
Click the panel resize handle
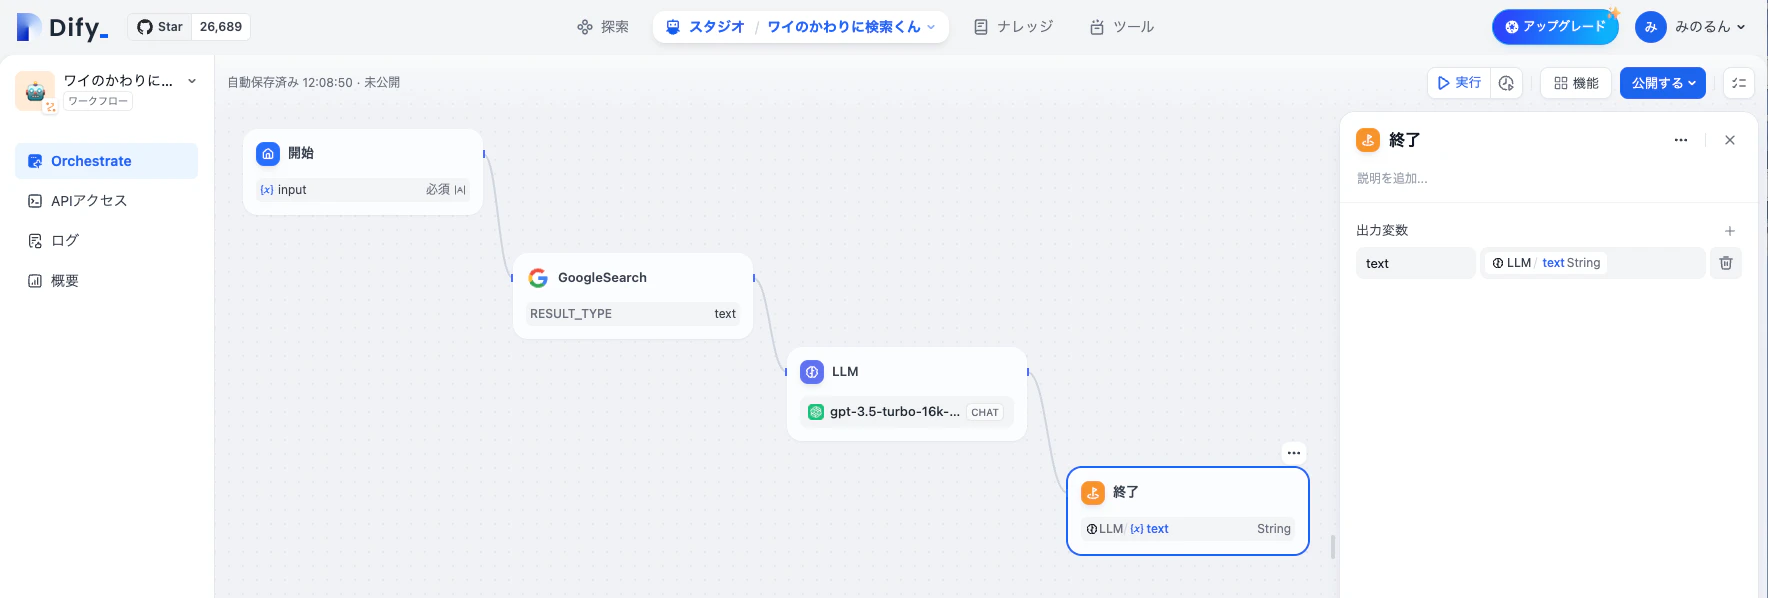[x=1333, y=547]
